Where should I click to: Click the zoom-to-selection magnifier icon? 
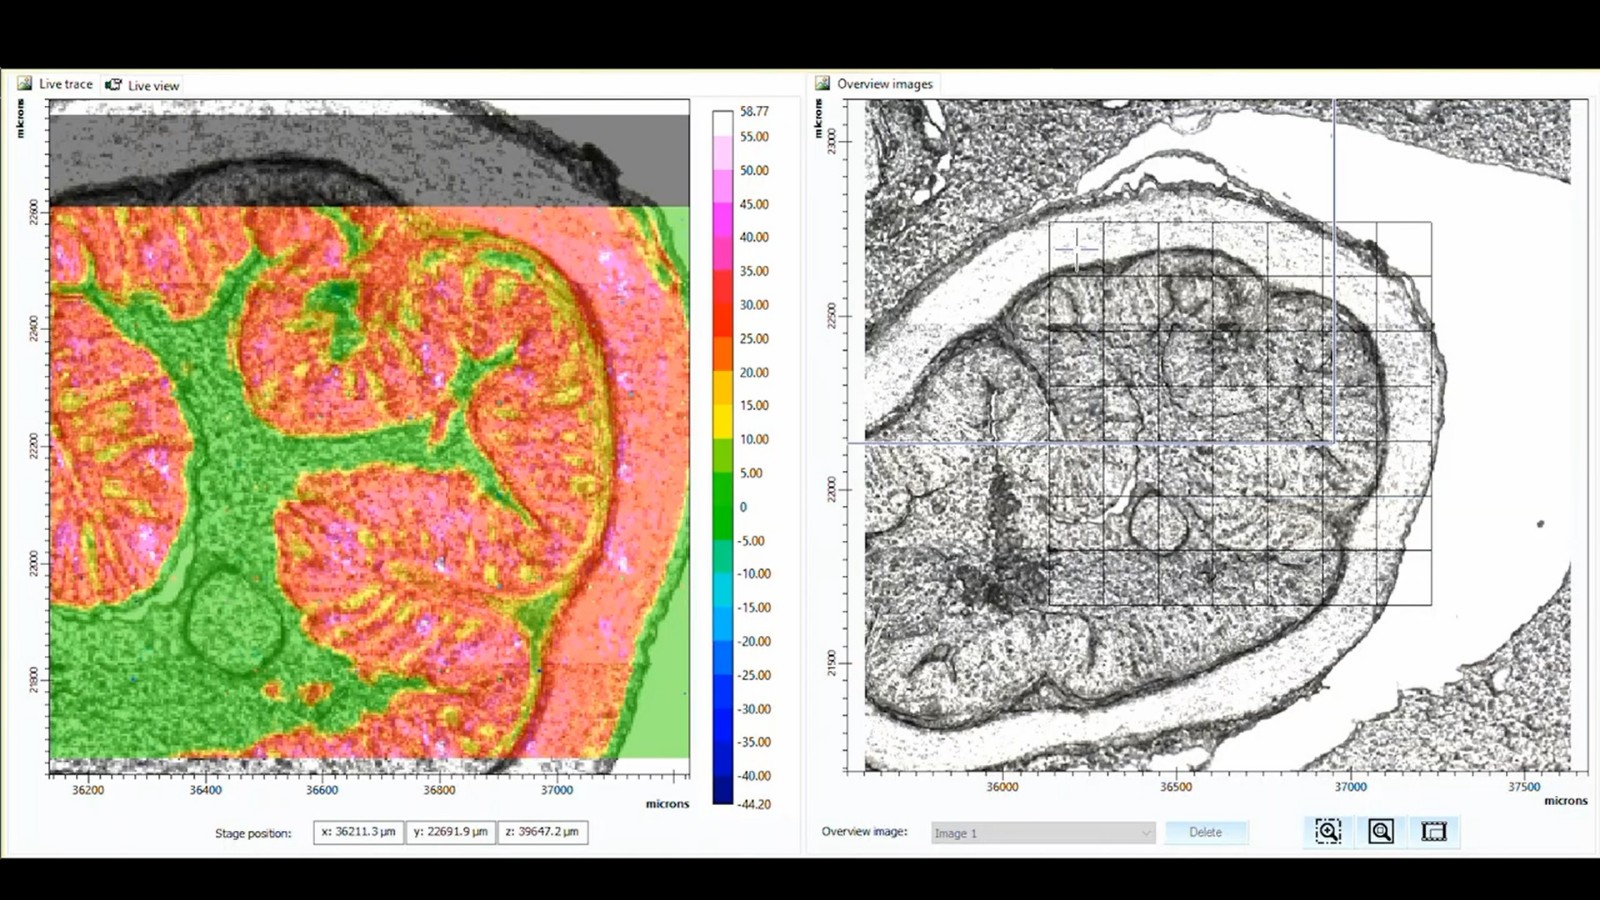click(x=1328, y=831)
